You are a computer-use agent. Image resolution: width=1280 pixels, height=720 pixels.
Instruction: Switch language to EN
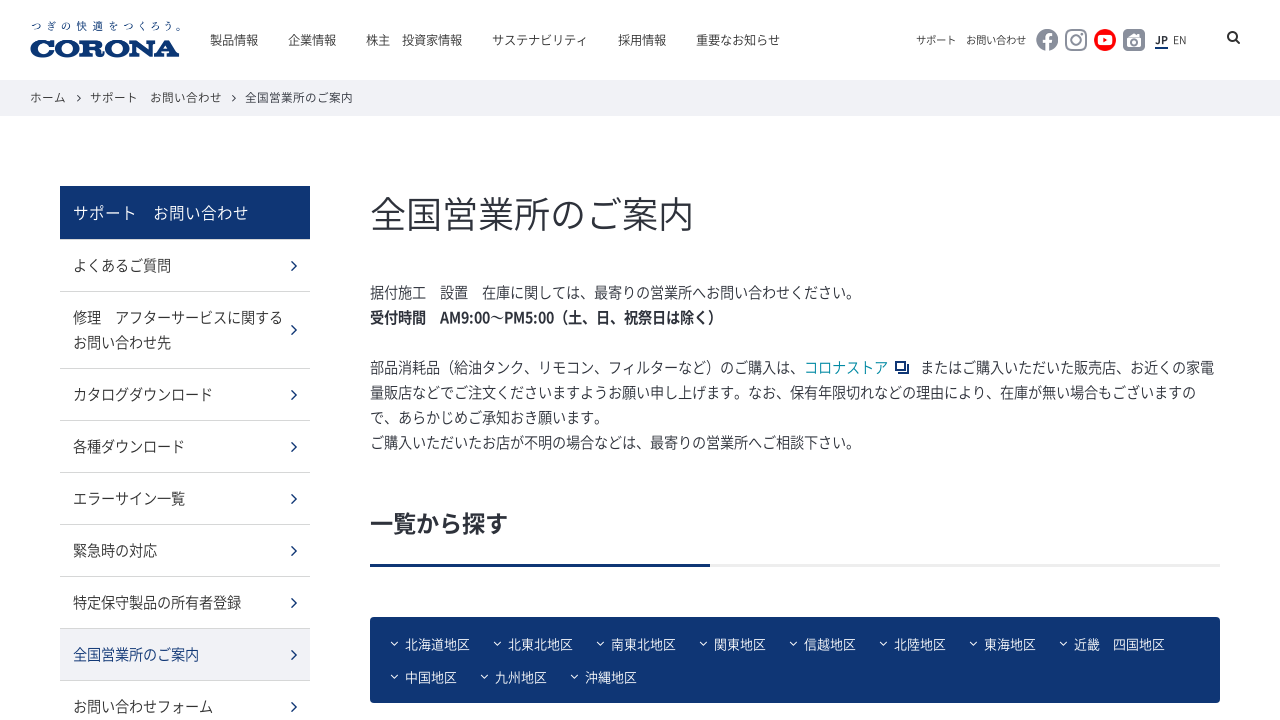click(x=1180, y=40)
